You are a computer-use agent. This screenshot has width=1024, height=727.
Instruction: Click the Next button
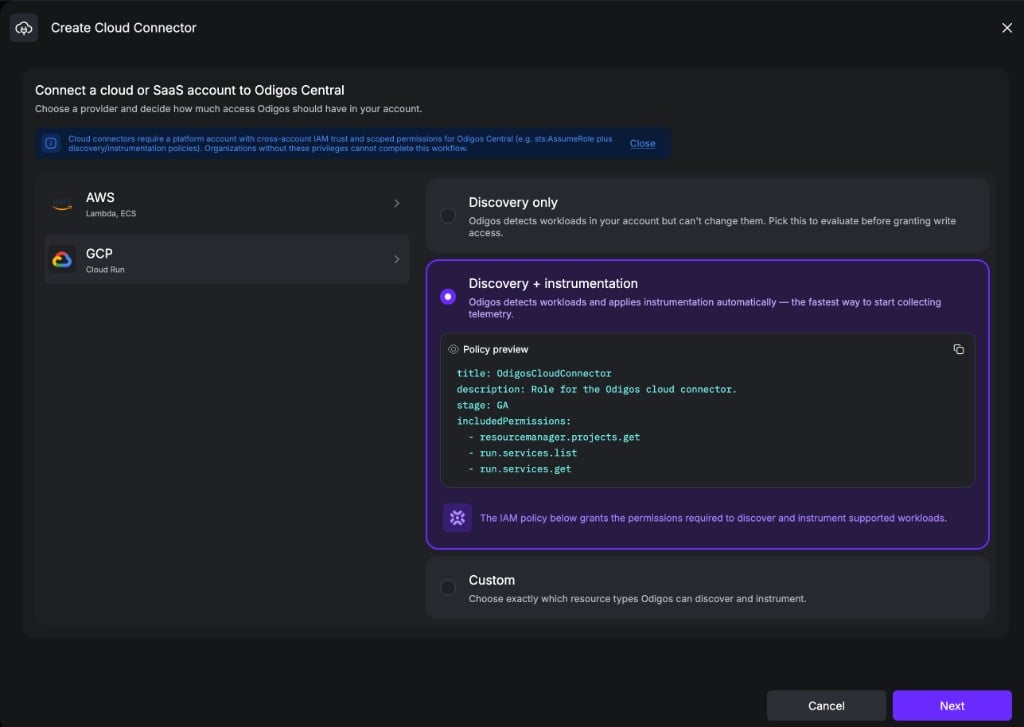point(952,705)
